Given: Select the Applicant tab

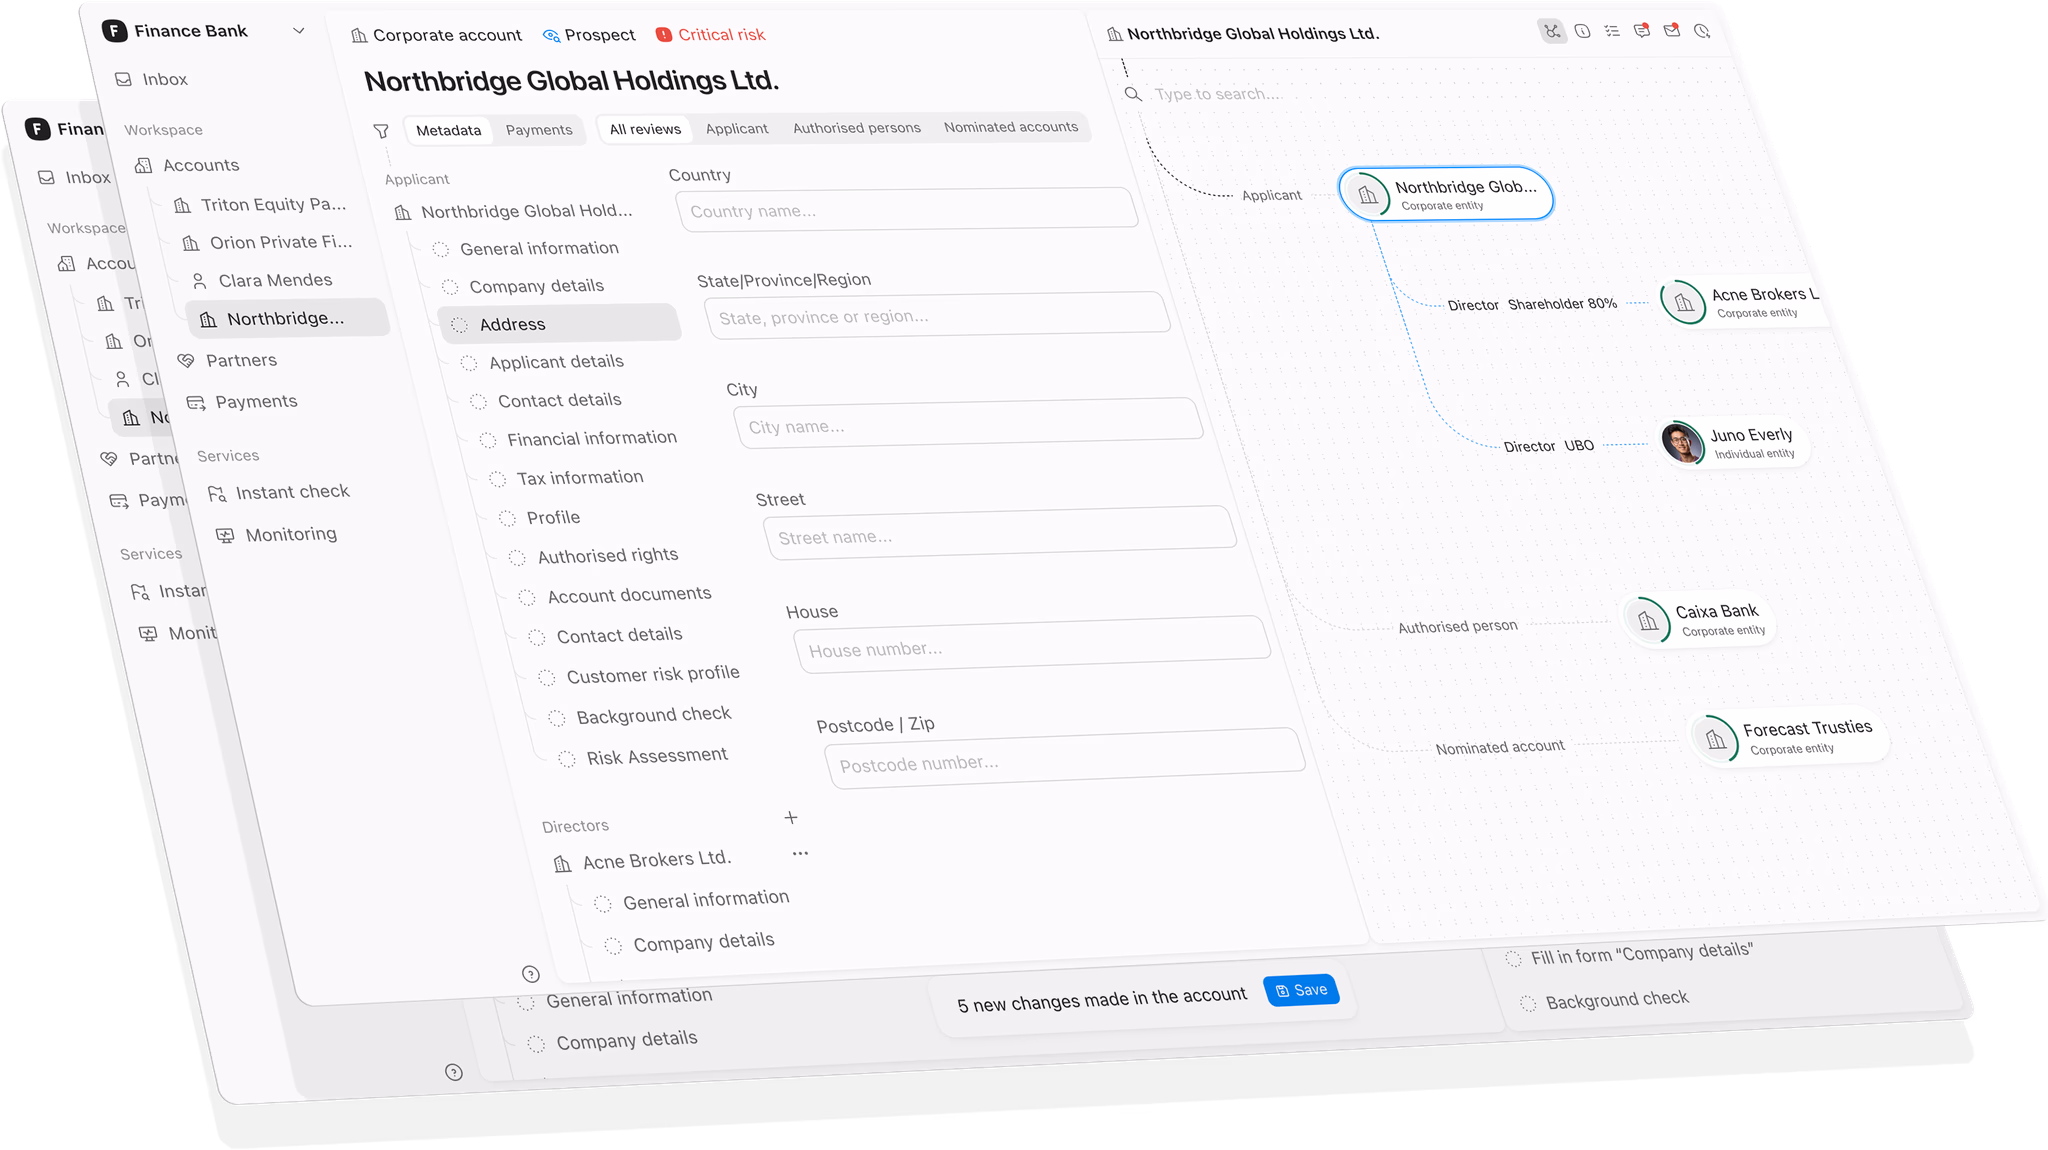Looking at the screenshot, I should (737, 128).
